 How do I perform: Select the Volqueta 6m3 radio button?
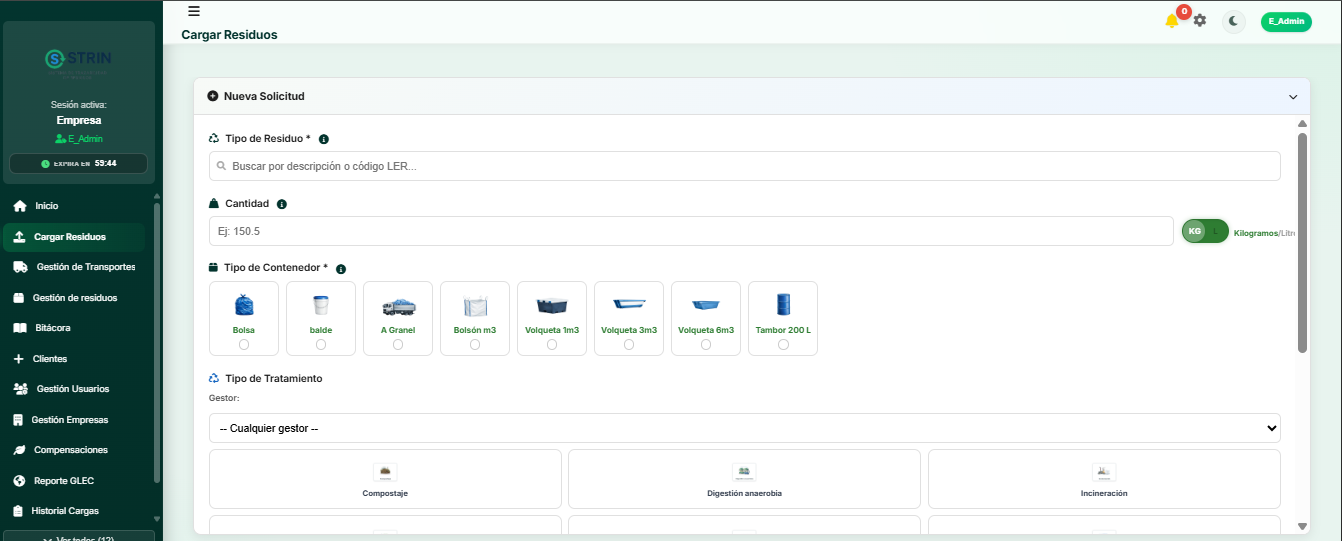(706, 344)
